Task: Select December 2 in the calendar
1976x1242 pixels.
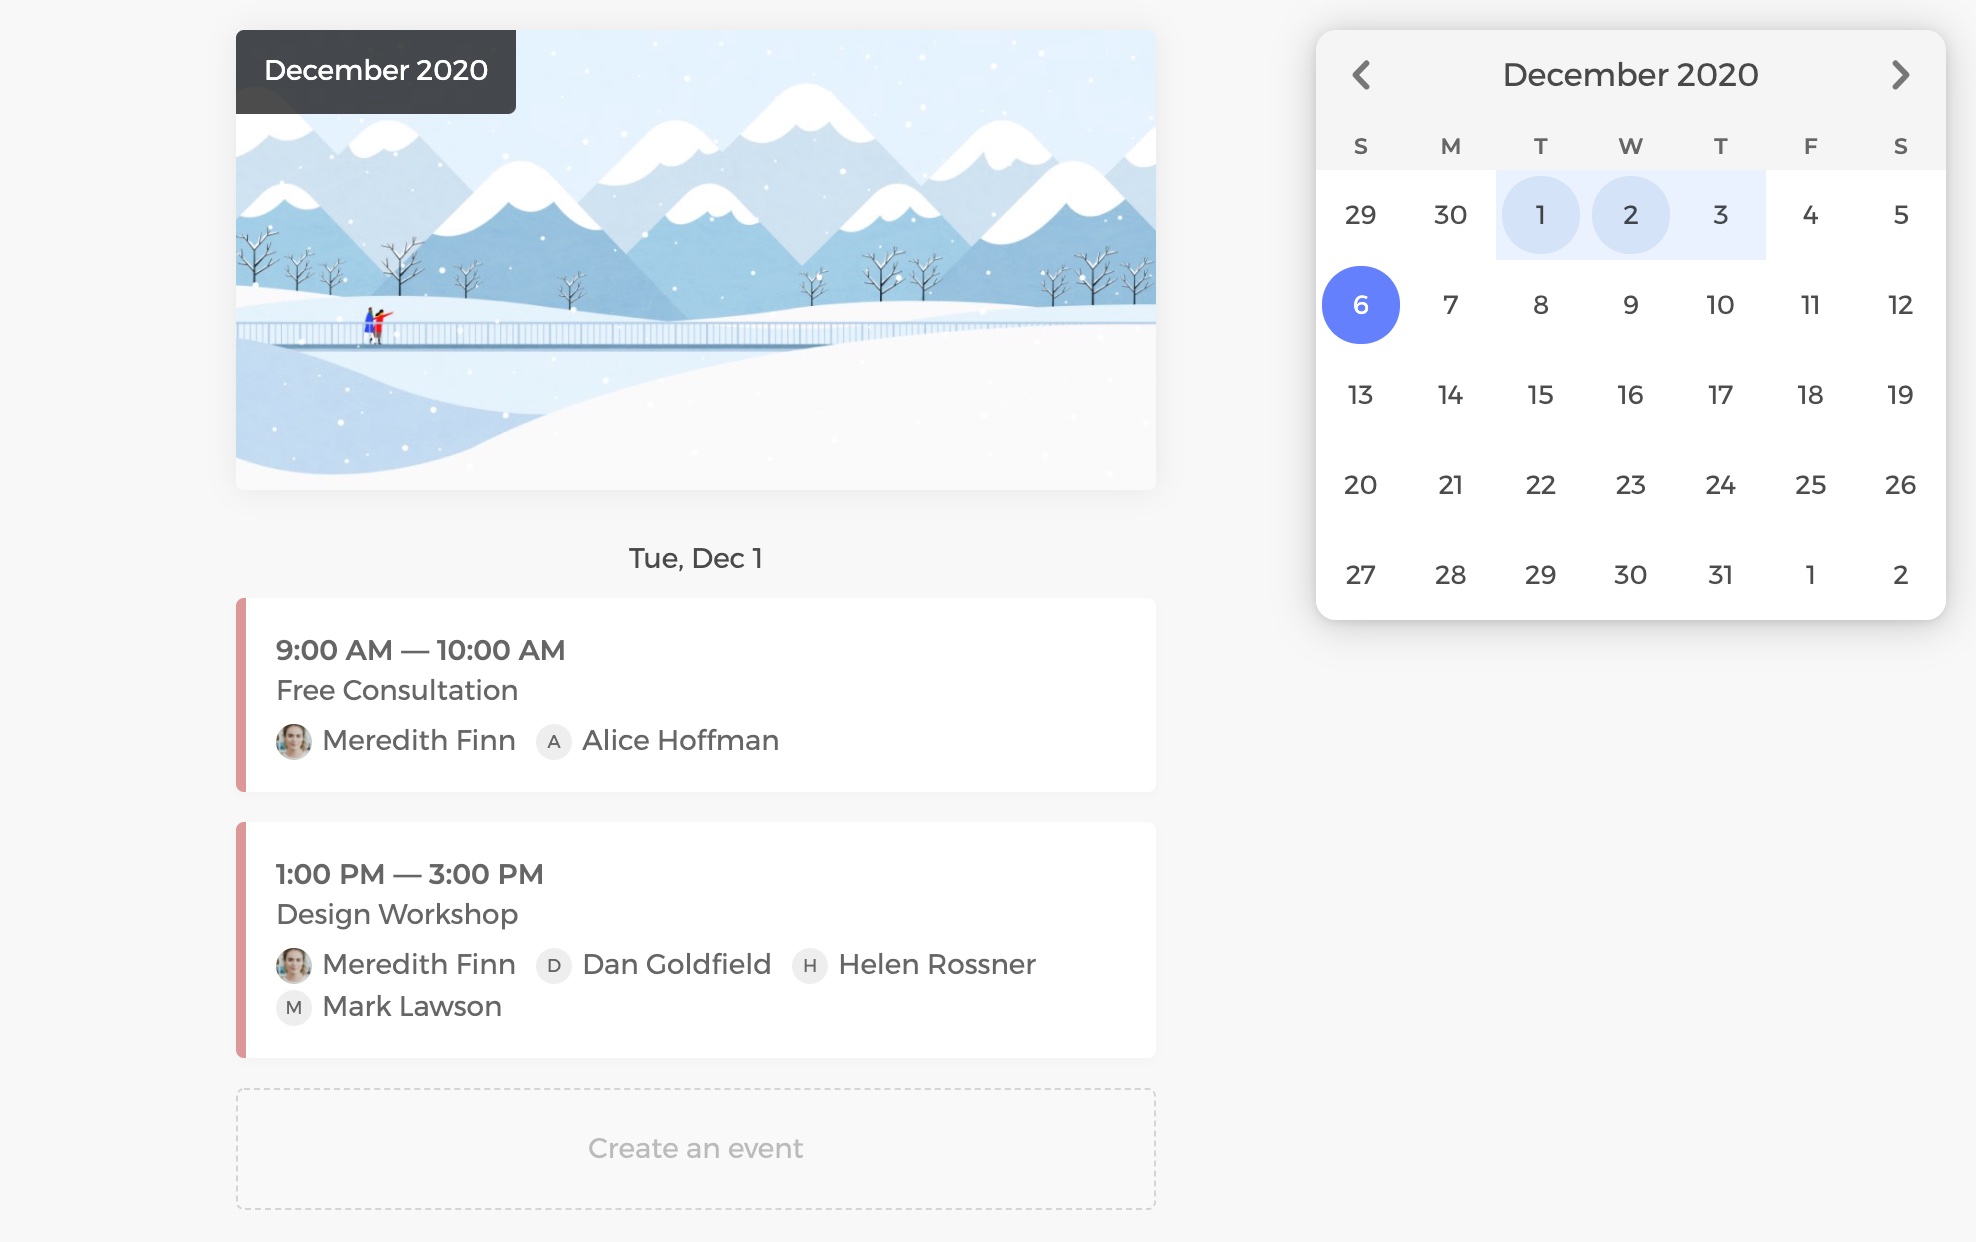Action: click(1630, 215)
